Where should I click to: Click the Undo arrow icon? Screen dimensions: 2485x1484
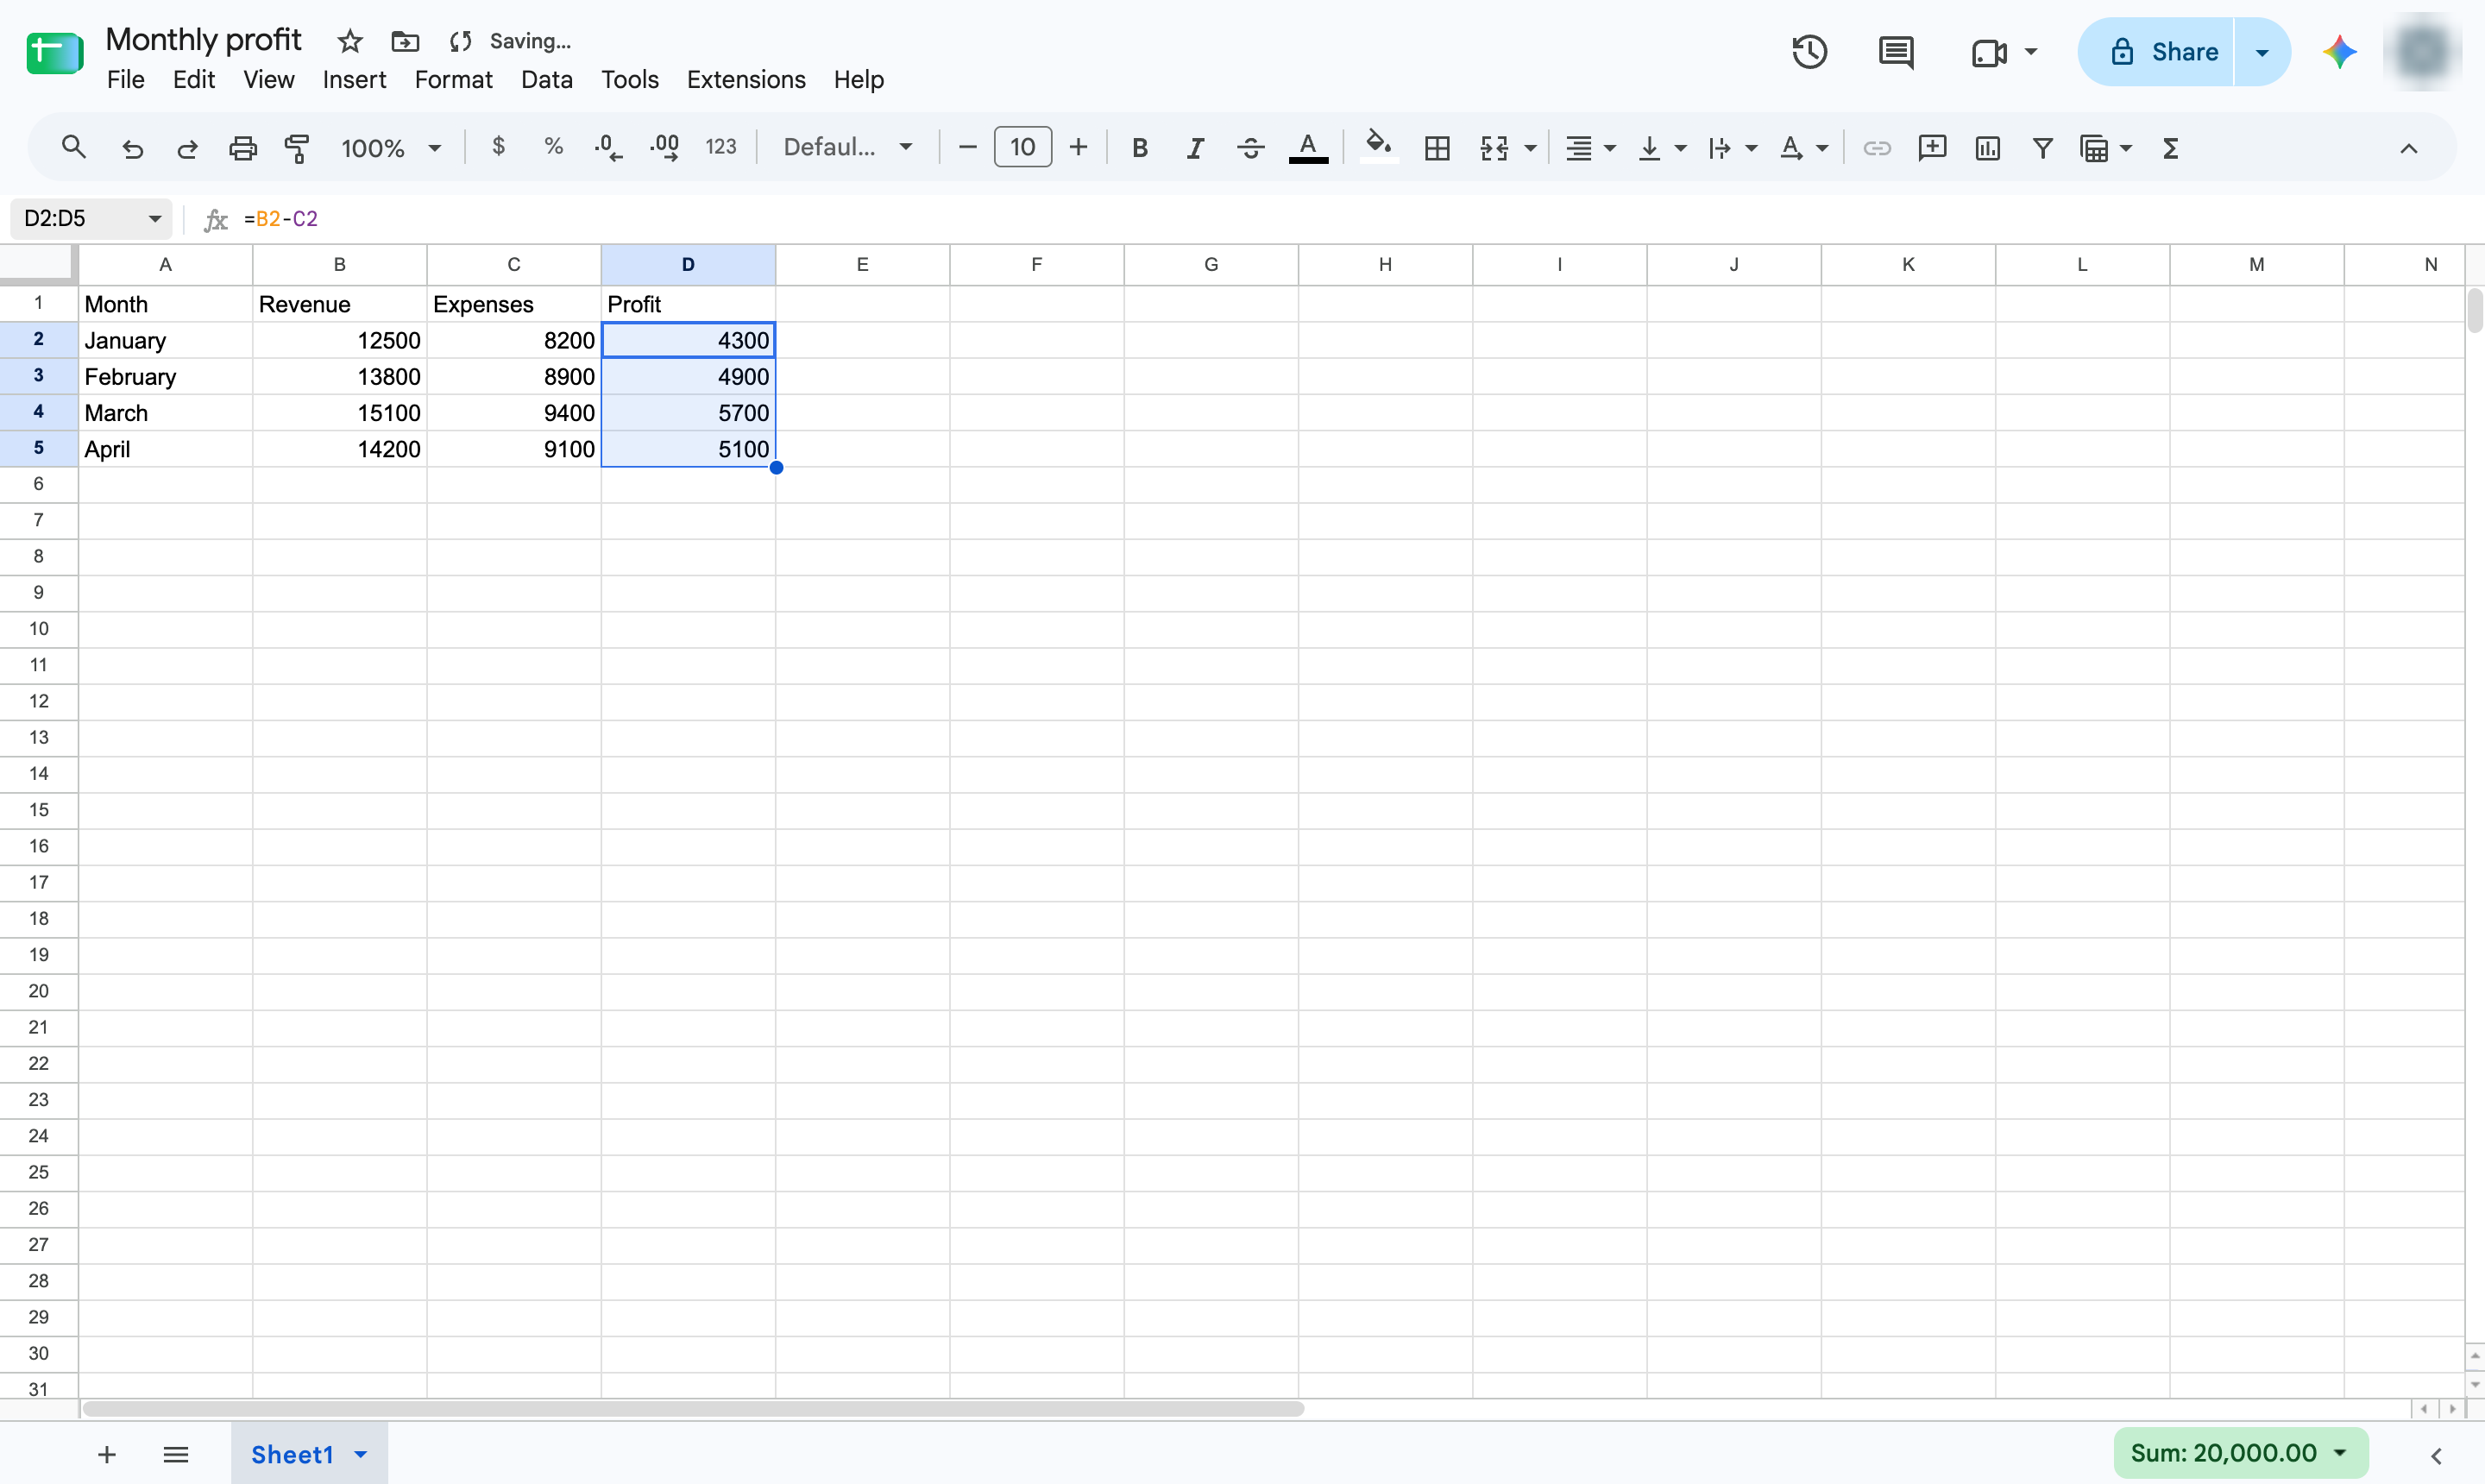132,148
